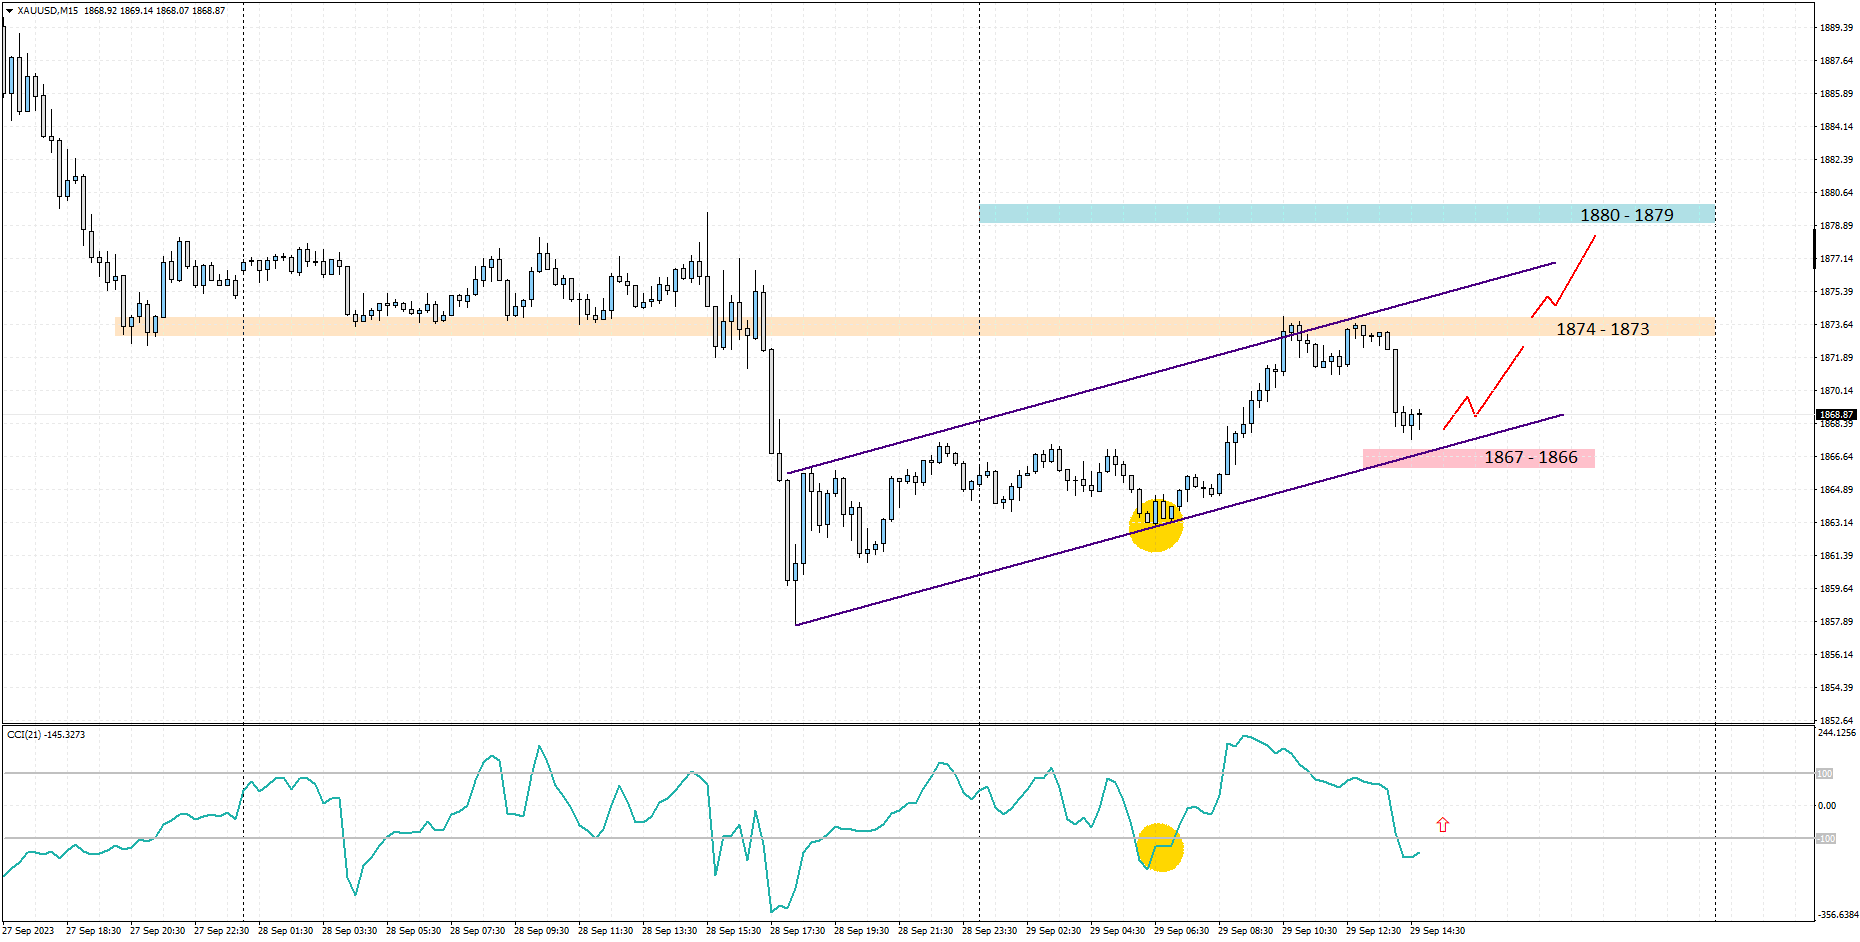Click the 29 Sep 02:30 time axis label
Viewport: 1860px width, 942px height.
coord(1053,931)
